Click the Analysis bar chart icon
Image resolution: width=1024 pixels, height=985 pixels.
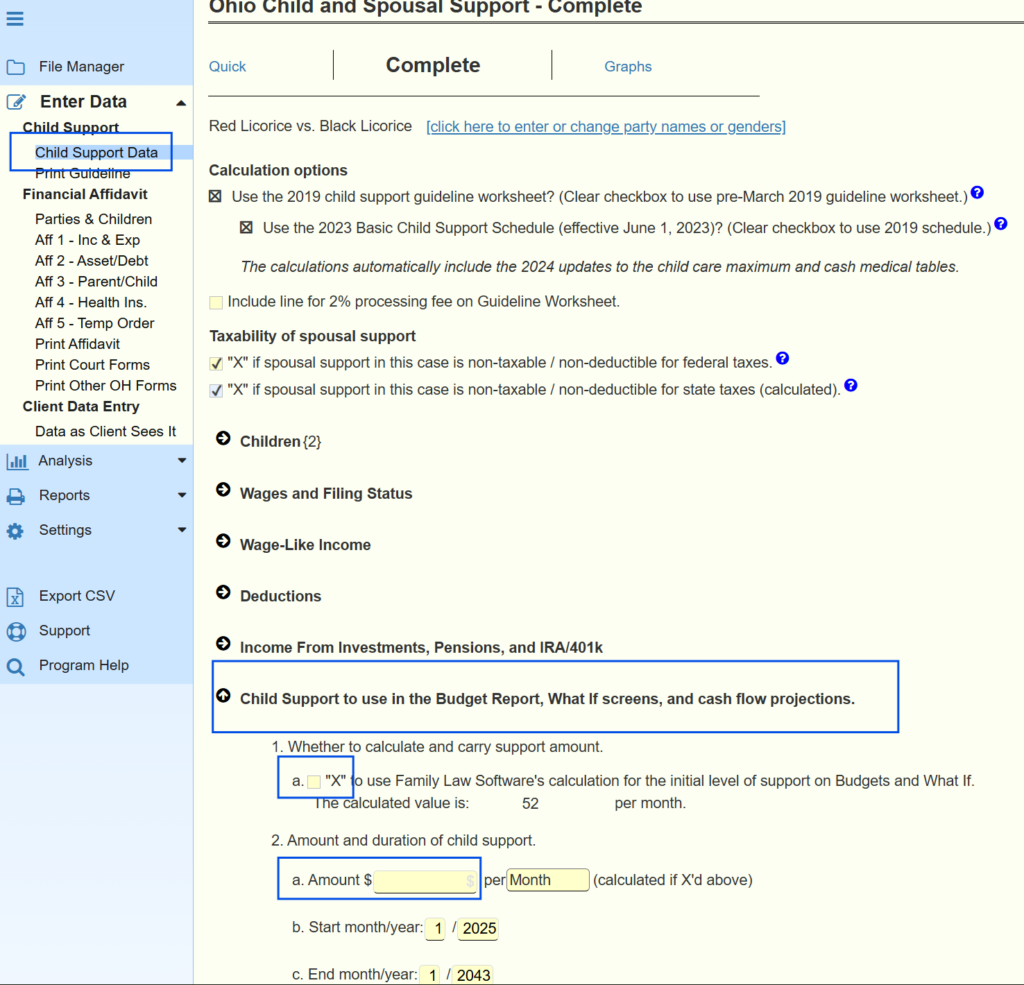coord(17,461)
